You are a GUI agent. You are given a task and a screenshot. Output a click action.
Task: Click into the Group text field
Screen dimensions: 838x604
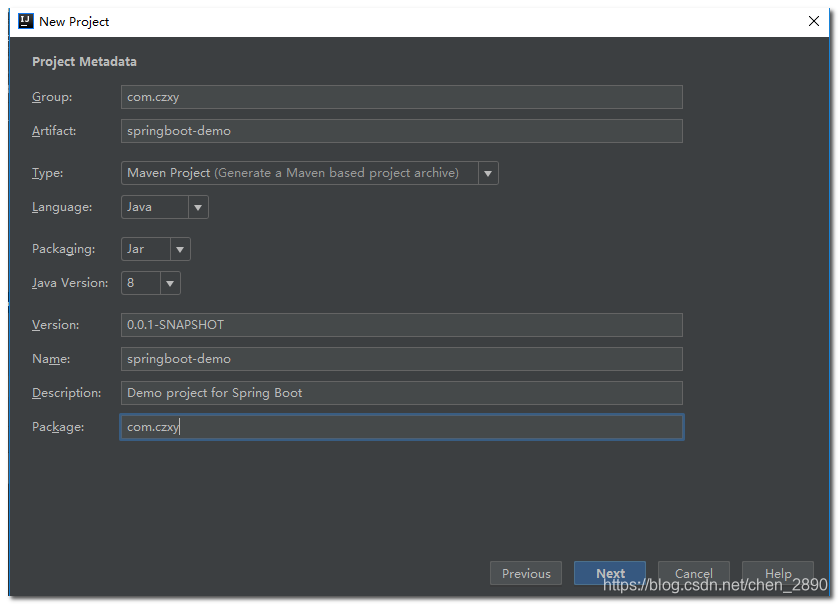click(x=401, y=97)
